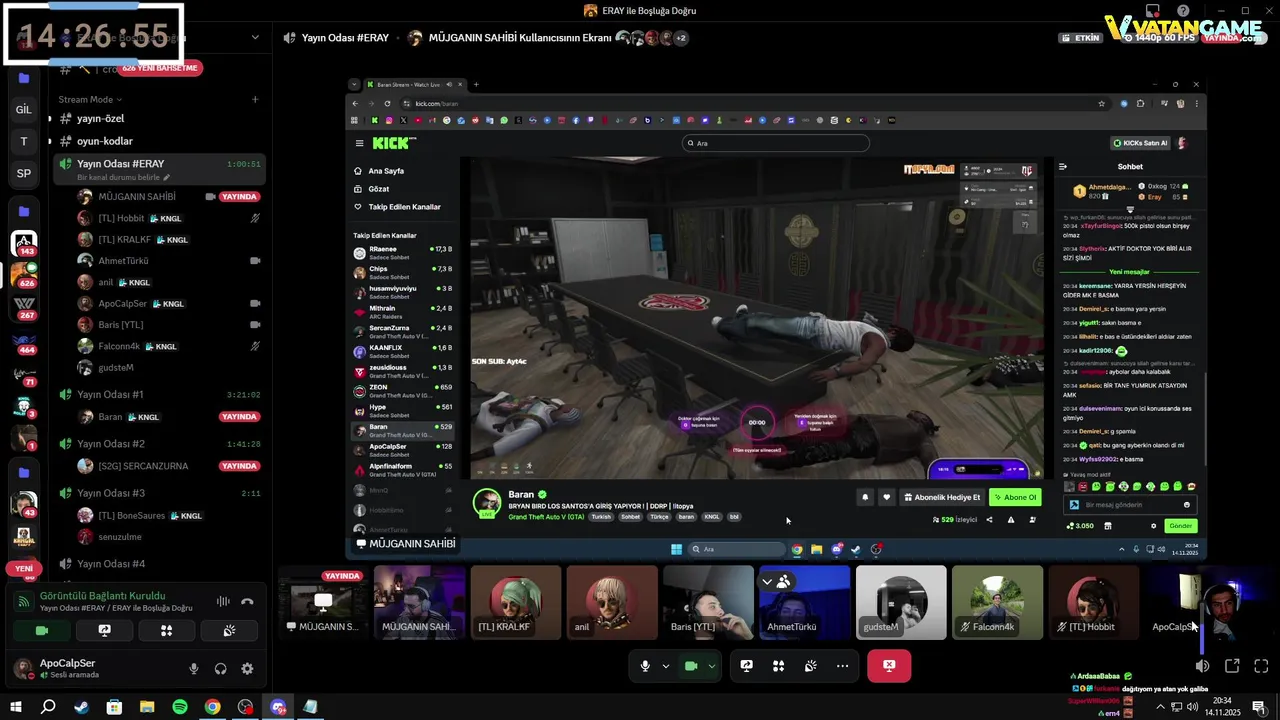Show hidden system tray icons

[1160, 707]
